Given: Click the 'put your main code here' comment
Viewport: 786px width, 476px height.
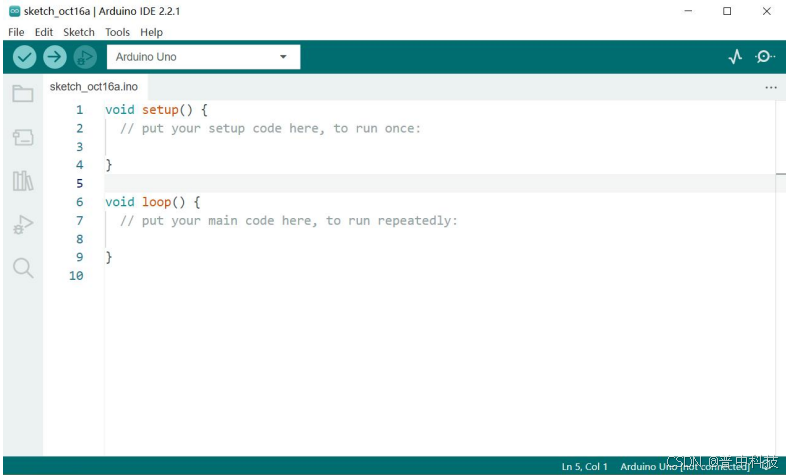Looking at the screenshot, I should pyautogui.click(x=289, y=220).
